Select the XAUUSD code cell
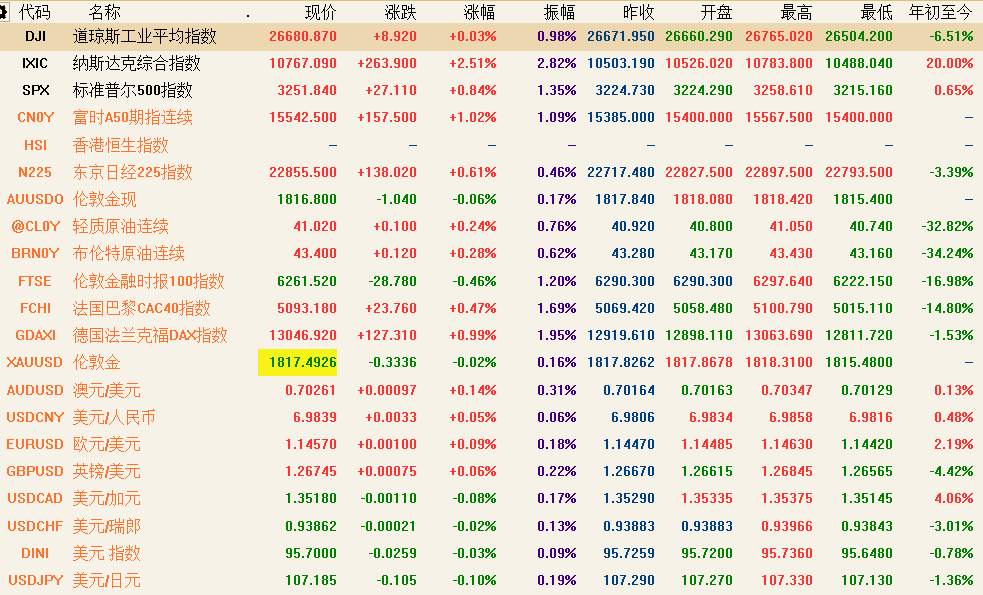983x595 pixels. pos(34,362)
